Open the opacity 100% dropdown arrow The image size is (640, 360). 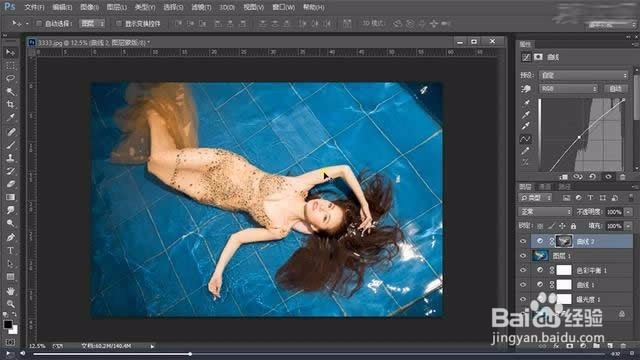point(628,212)
